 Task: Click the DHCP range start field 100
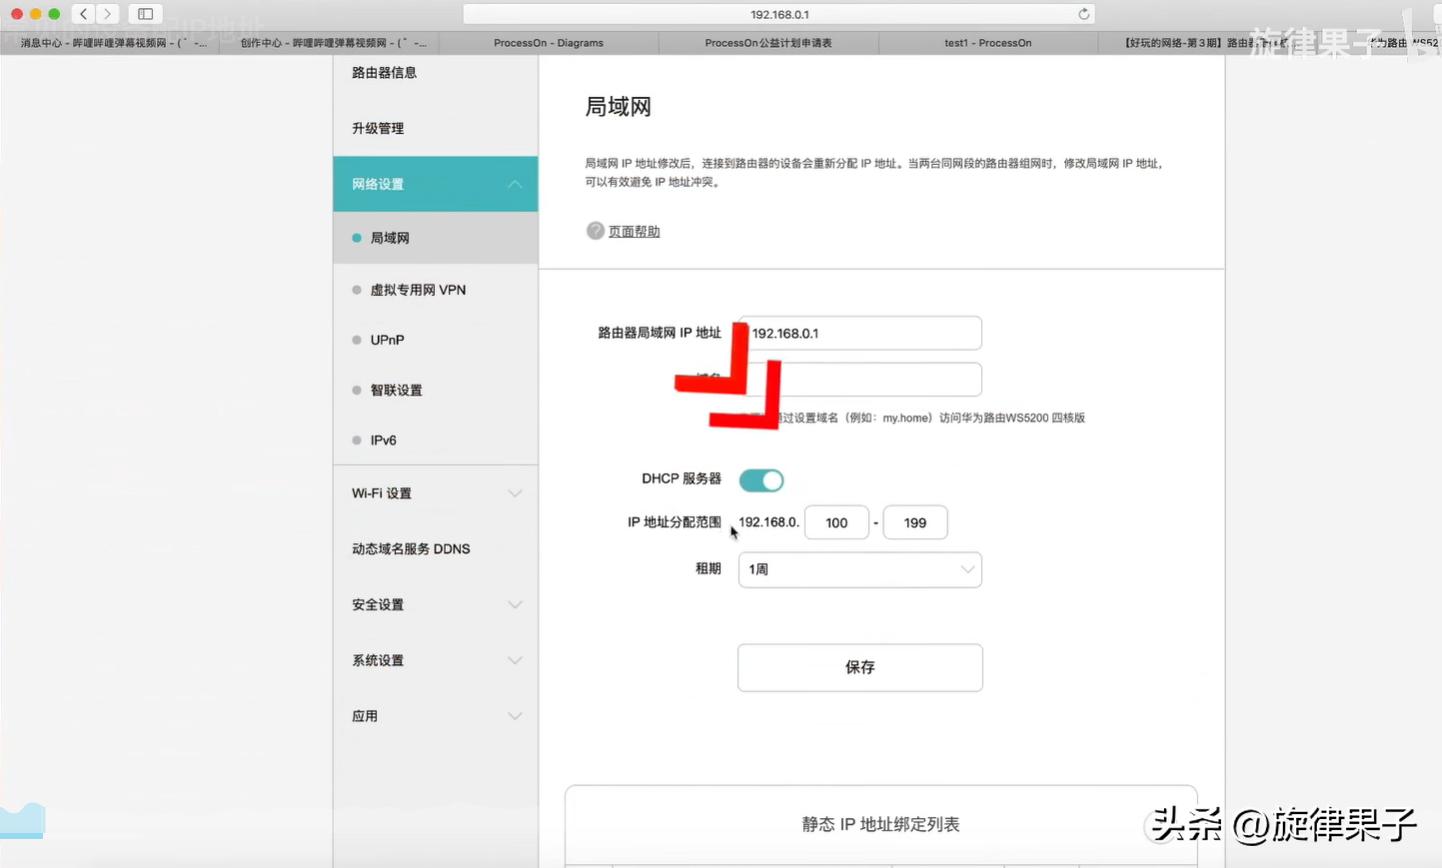[836, 523]
